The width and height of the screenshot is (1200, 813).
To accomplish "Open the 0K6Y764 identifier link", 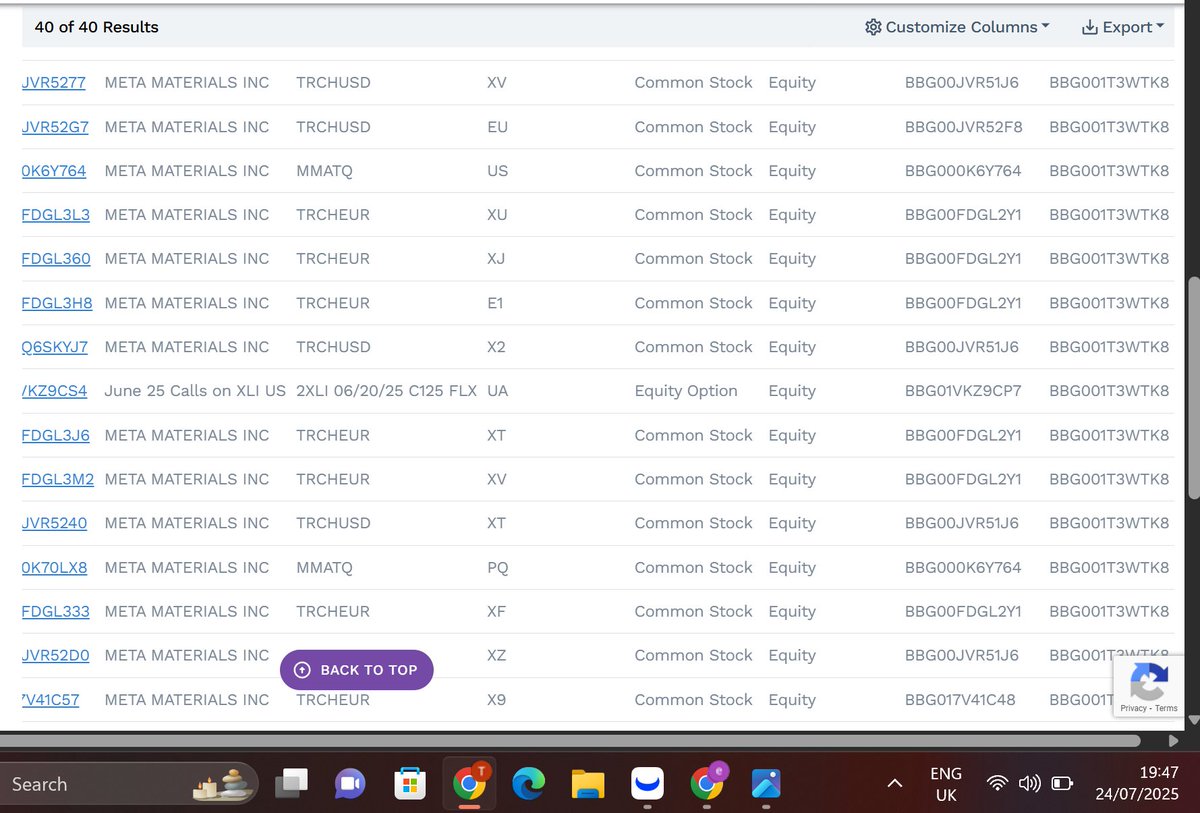I will (x=54, y=171).
